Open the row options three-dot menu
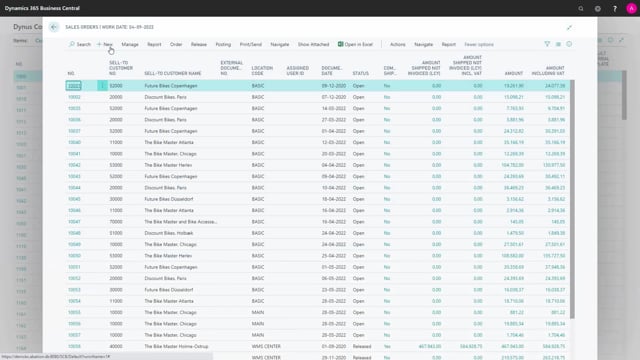 coord(102,86)
